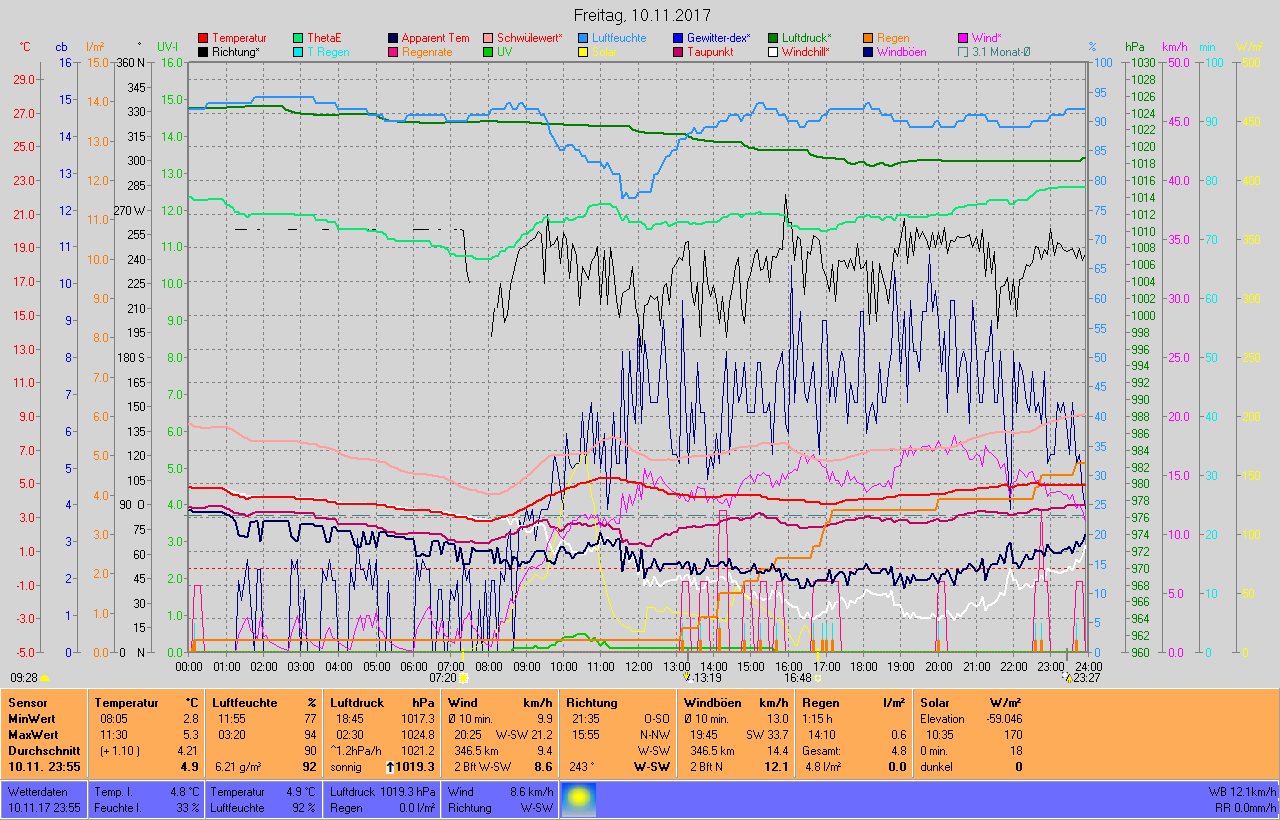Click the Taupunkt legend label
Screen dimensions: 1280x820
710,52
